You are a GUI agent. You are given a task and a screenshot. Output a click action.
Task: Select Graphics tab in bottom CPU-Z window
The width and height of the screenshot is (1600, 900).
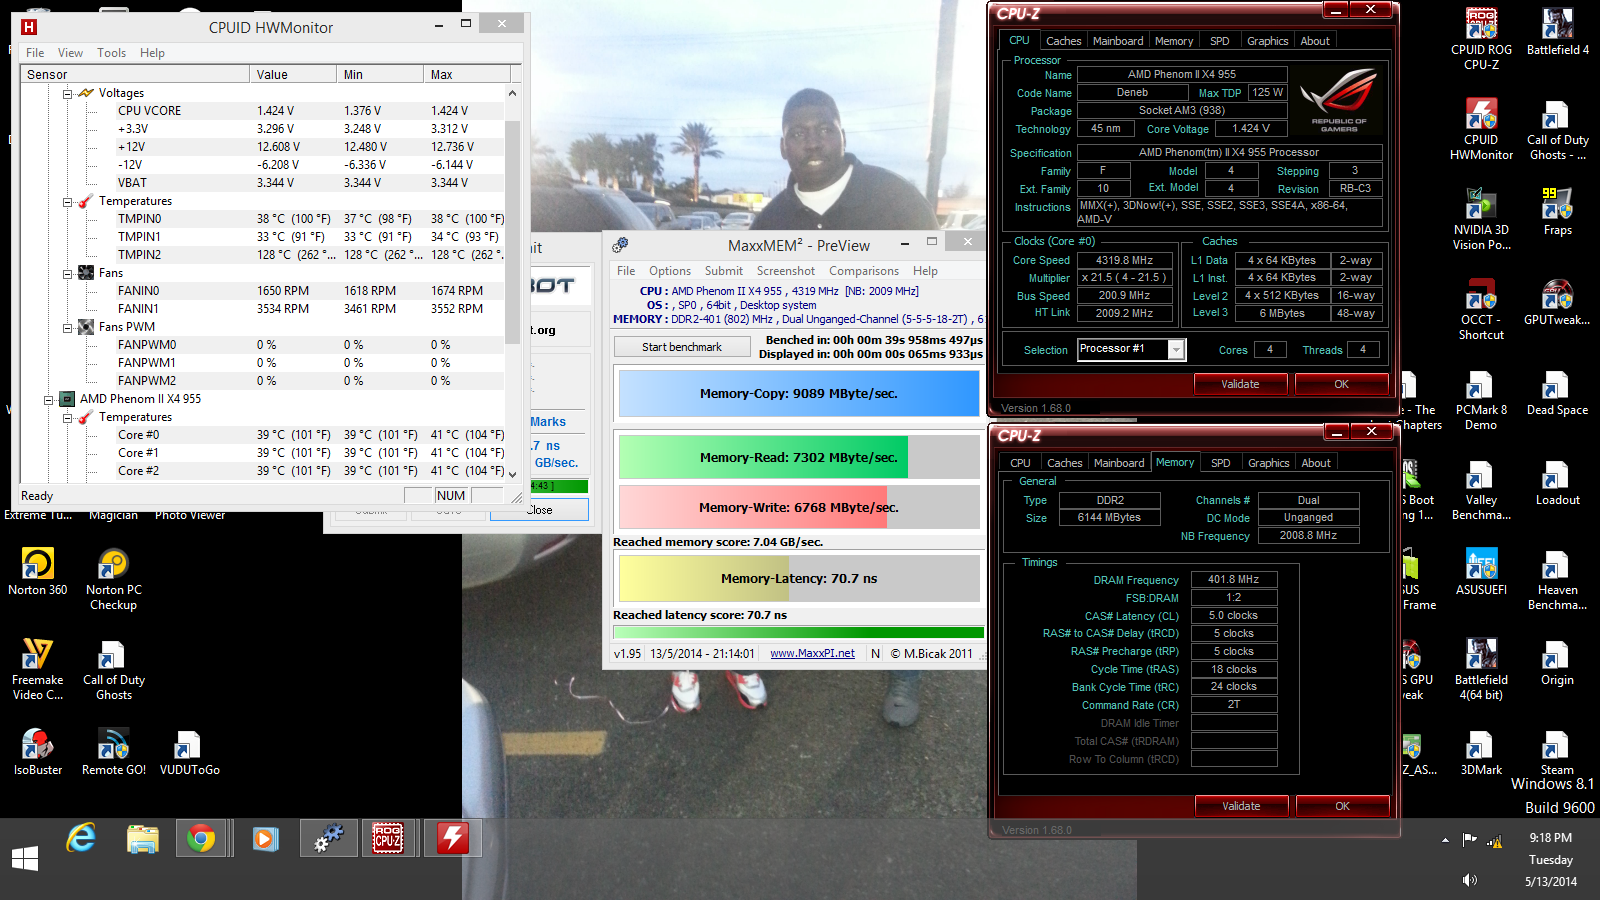pos(1268,463)
